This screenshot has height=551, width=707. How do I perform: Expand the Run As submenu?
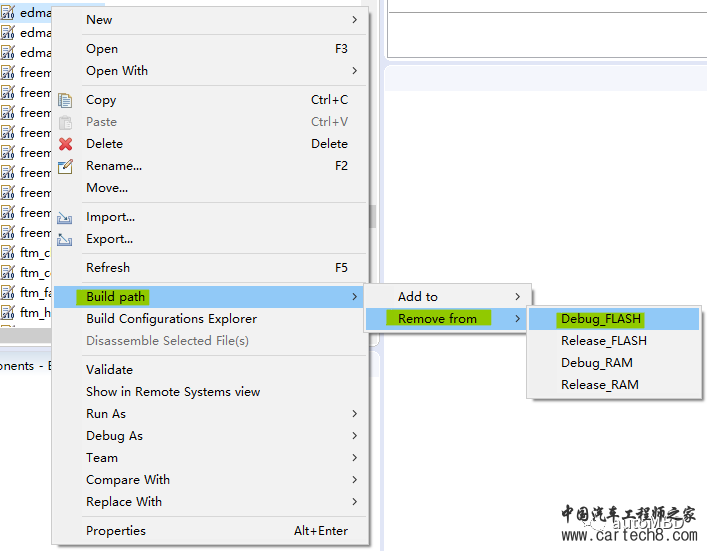coord(211,414)
